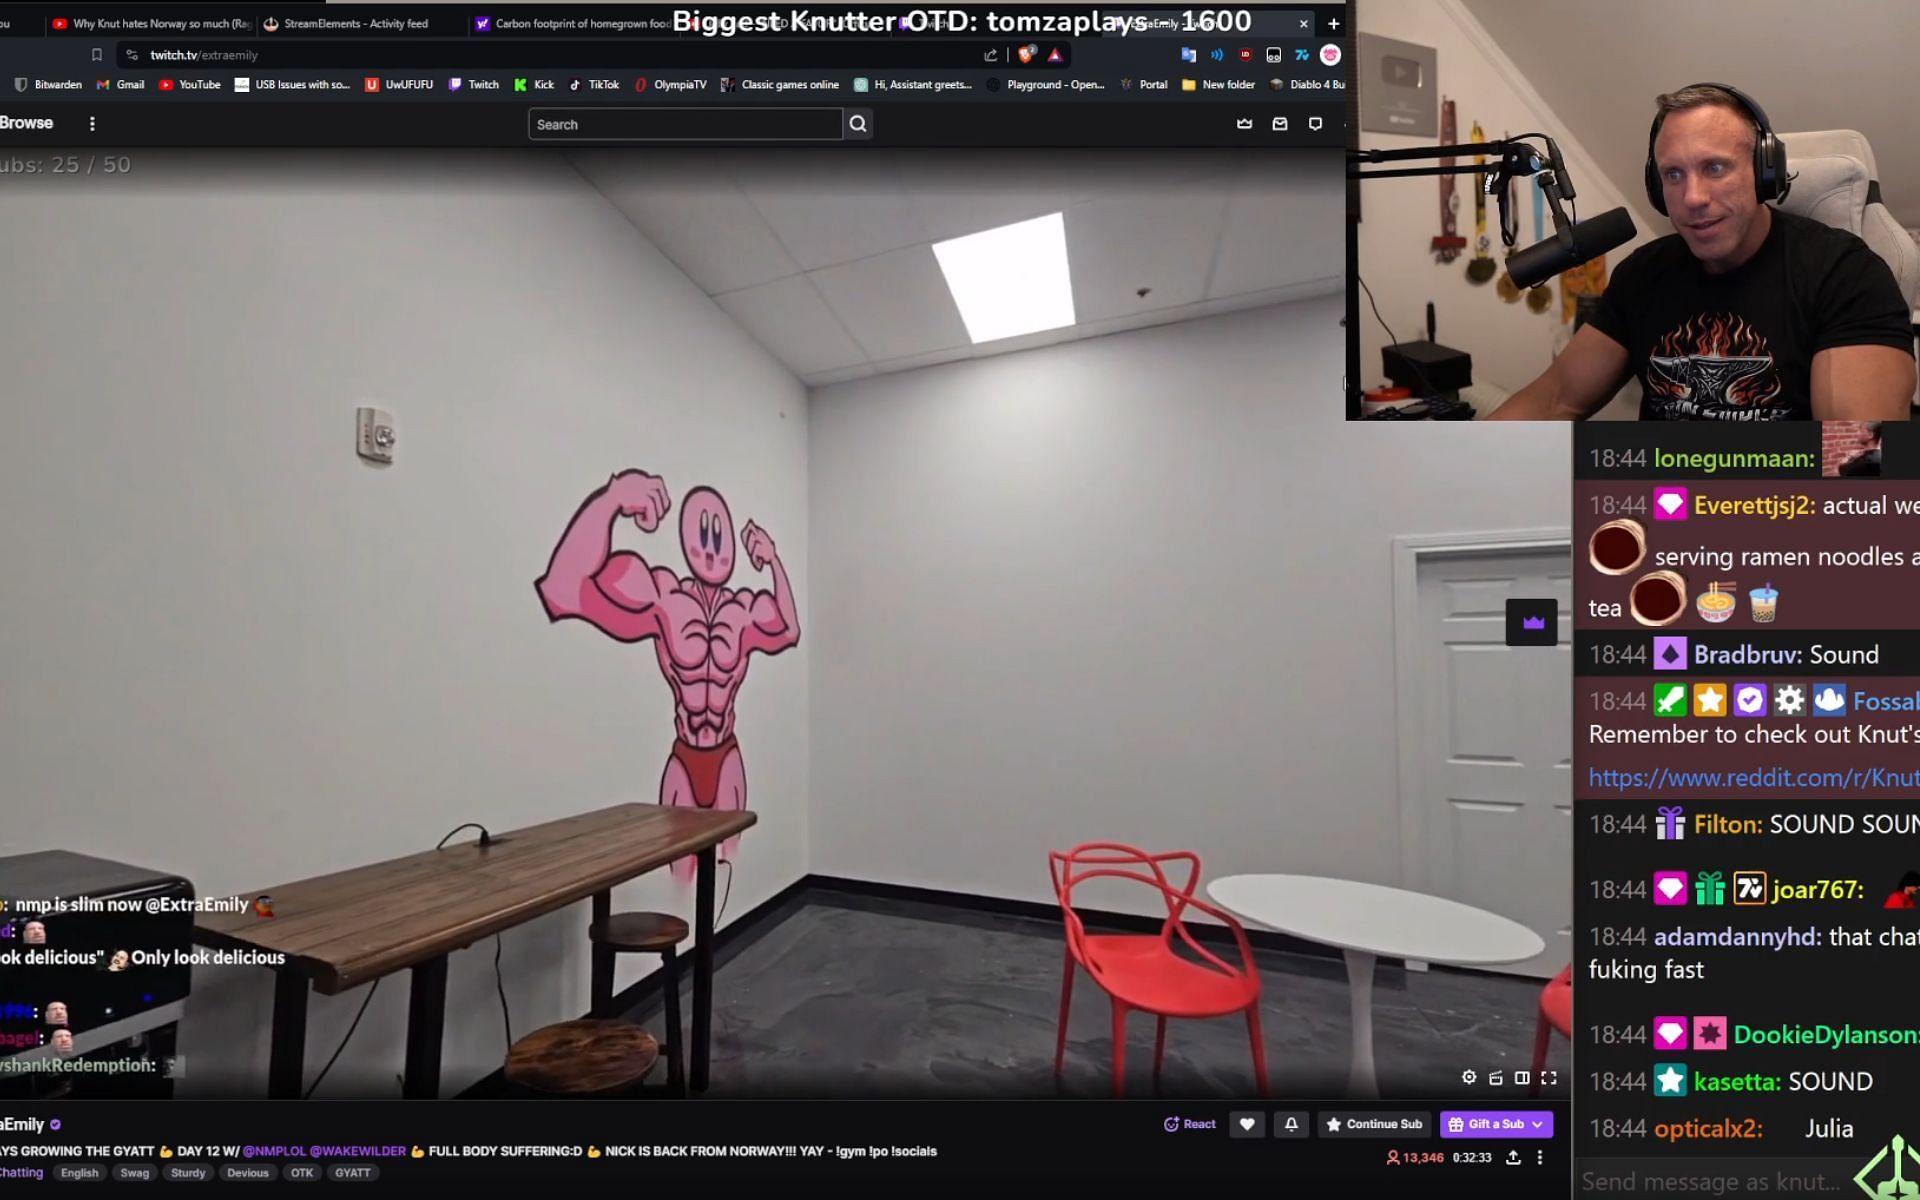Switch to Carbon footprint of homegrown food tab
Image resolution: width=1920 pixels, height=1200 pixels.
[x=572, y=23]
